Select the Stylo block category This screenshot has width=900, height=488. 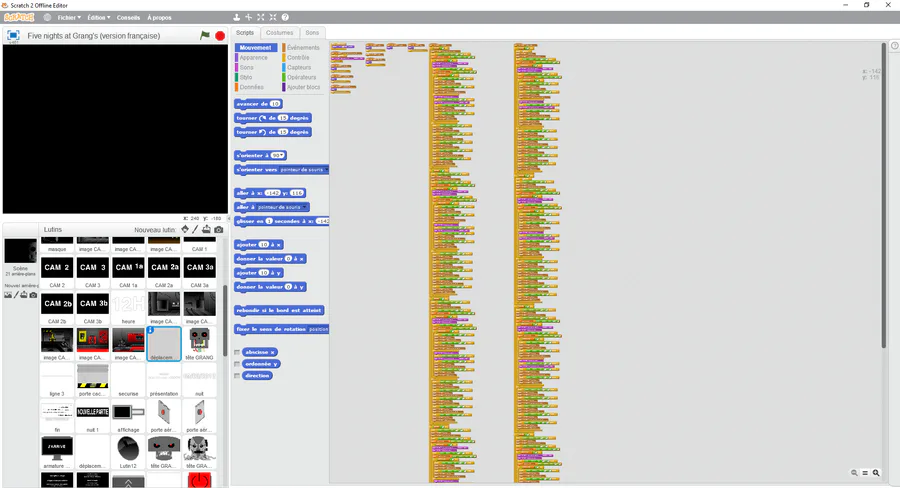pyautogui.click(x=246, y=77)
